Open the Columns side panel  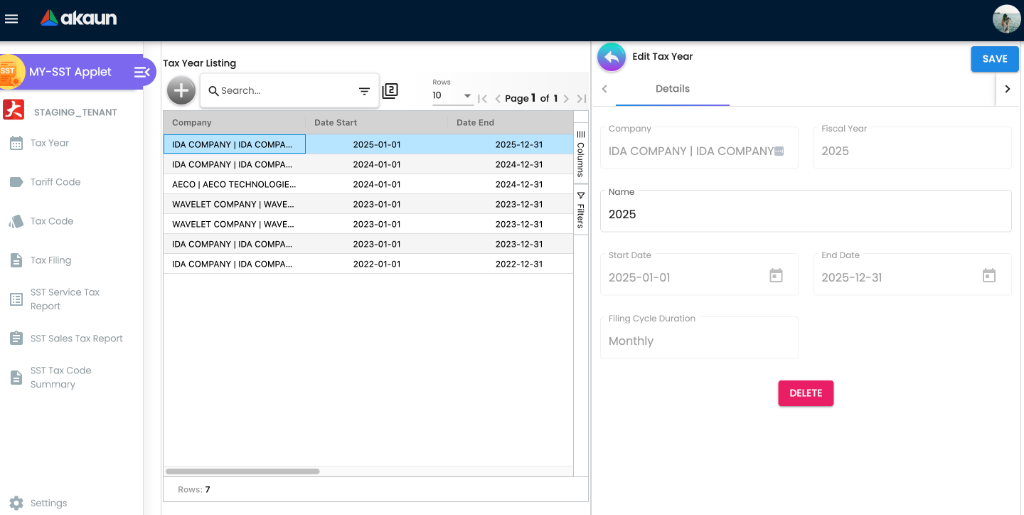tap(580, 153)
